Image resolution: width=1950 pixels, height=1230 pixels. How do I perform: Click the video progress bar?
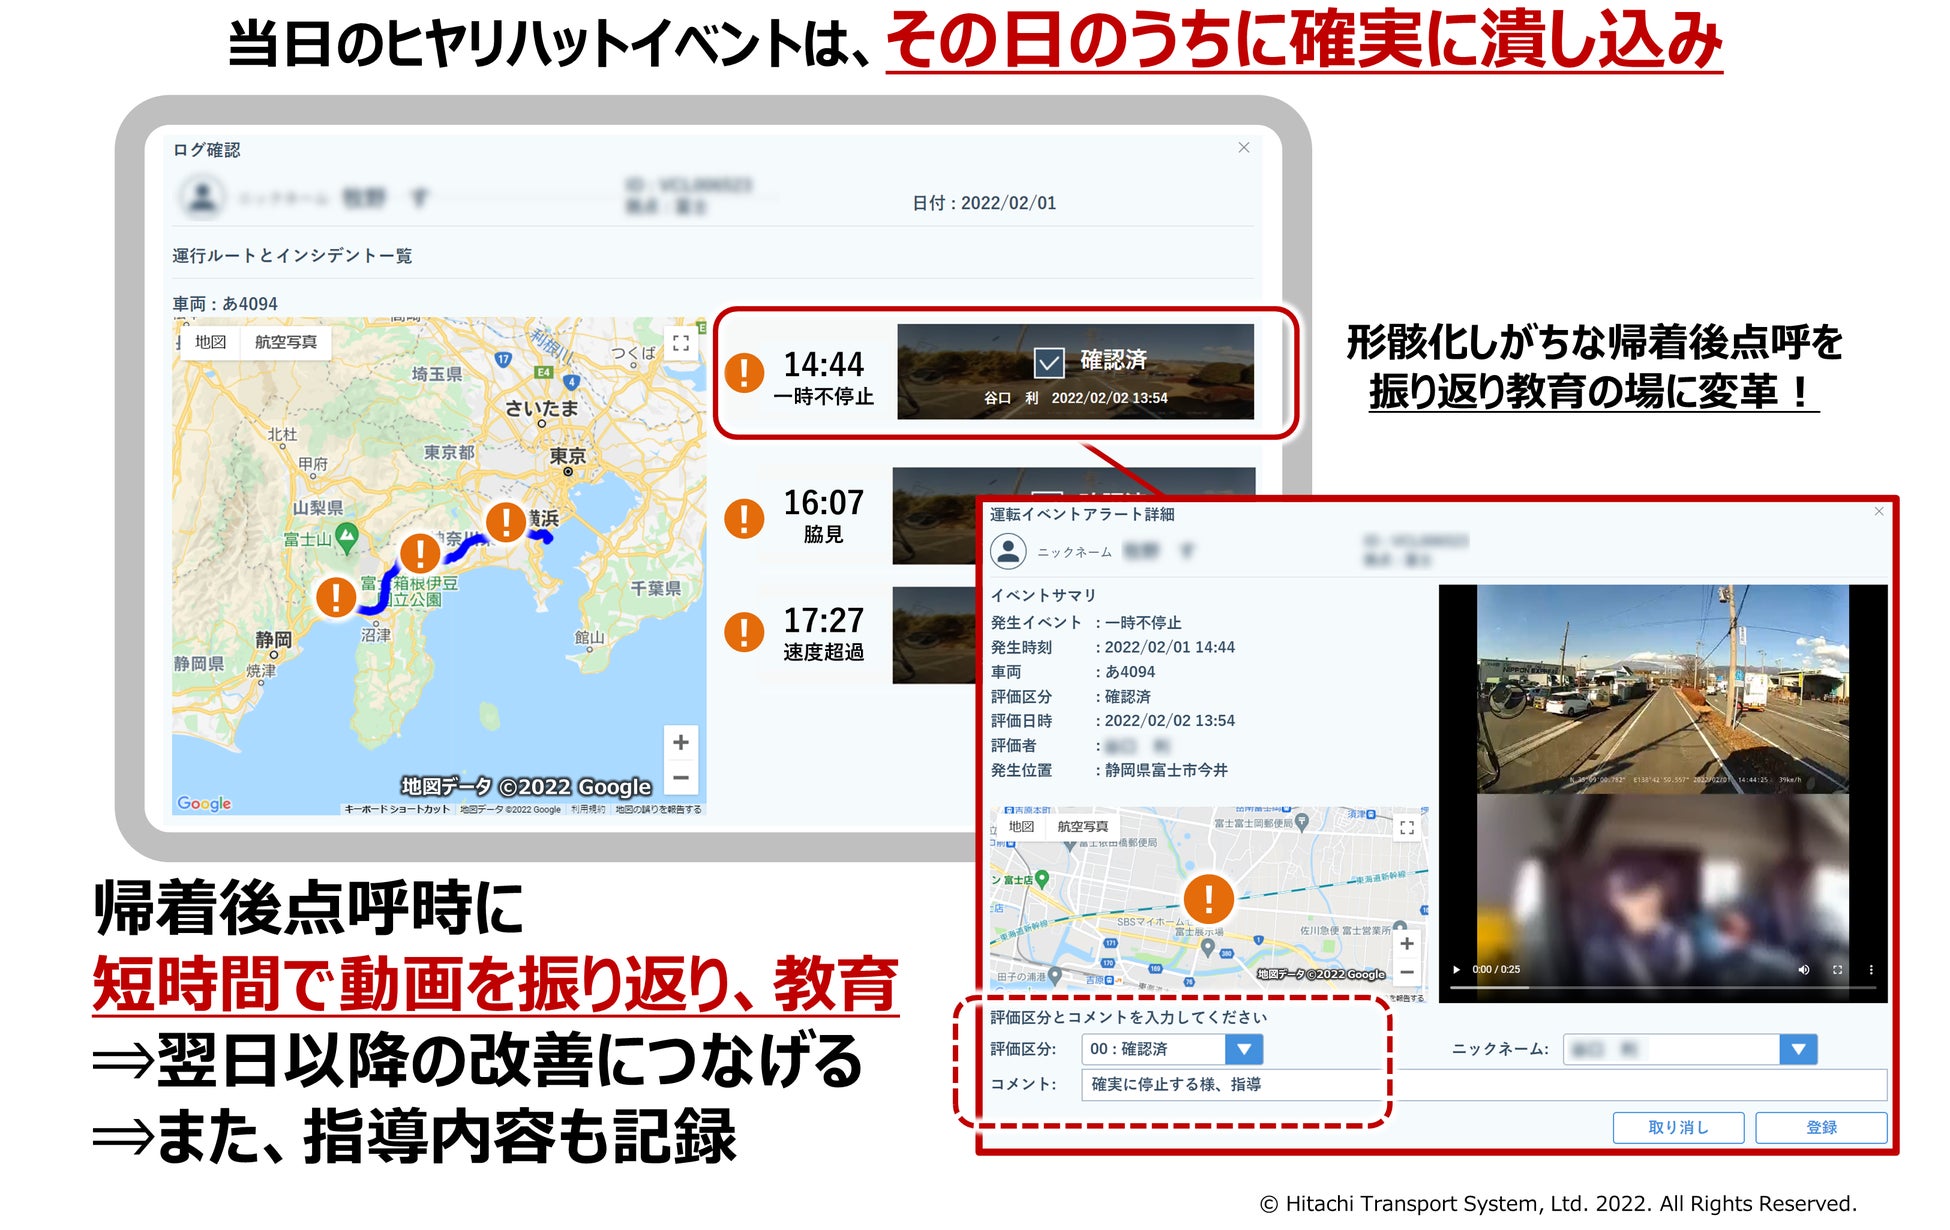point(1660,987)
